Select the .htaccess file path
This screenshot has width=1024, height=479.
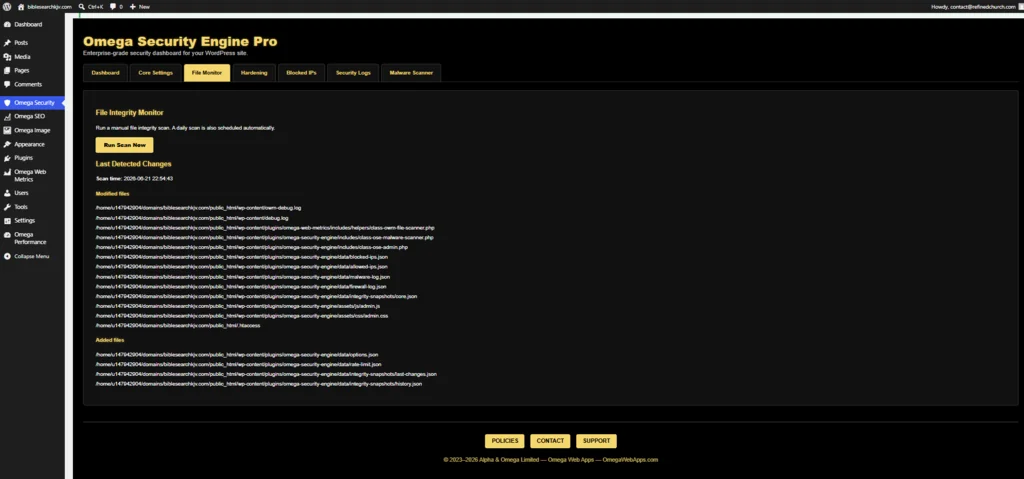pyautogui.click(x=178, y=325)
